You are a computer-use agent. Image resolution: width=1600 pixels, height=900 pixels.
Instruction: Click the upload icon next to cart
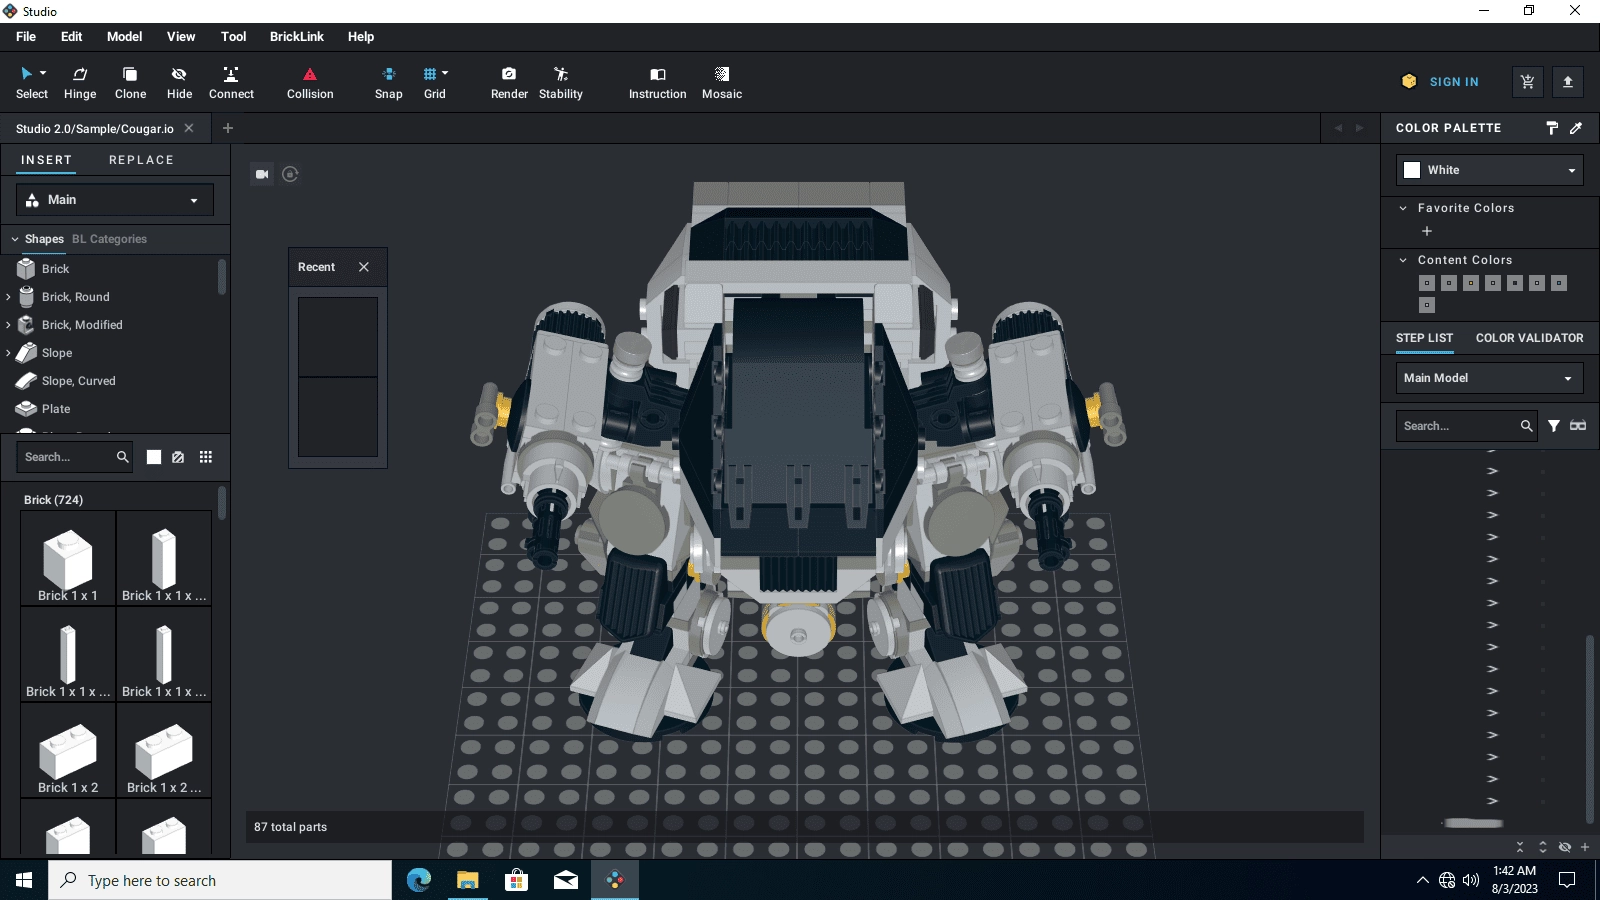coord(1568,82)
